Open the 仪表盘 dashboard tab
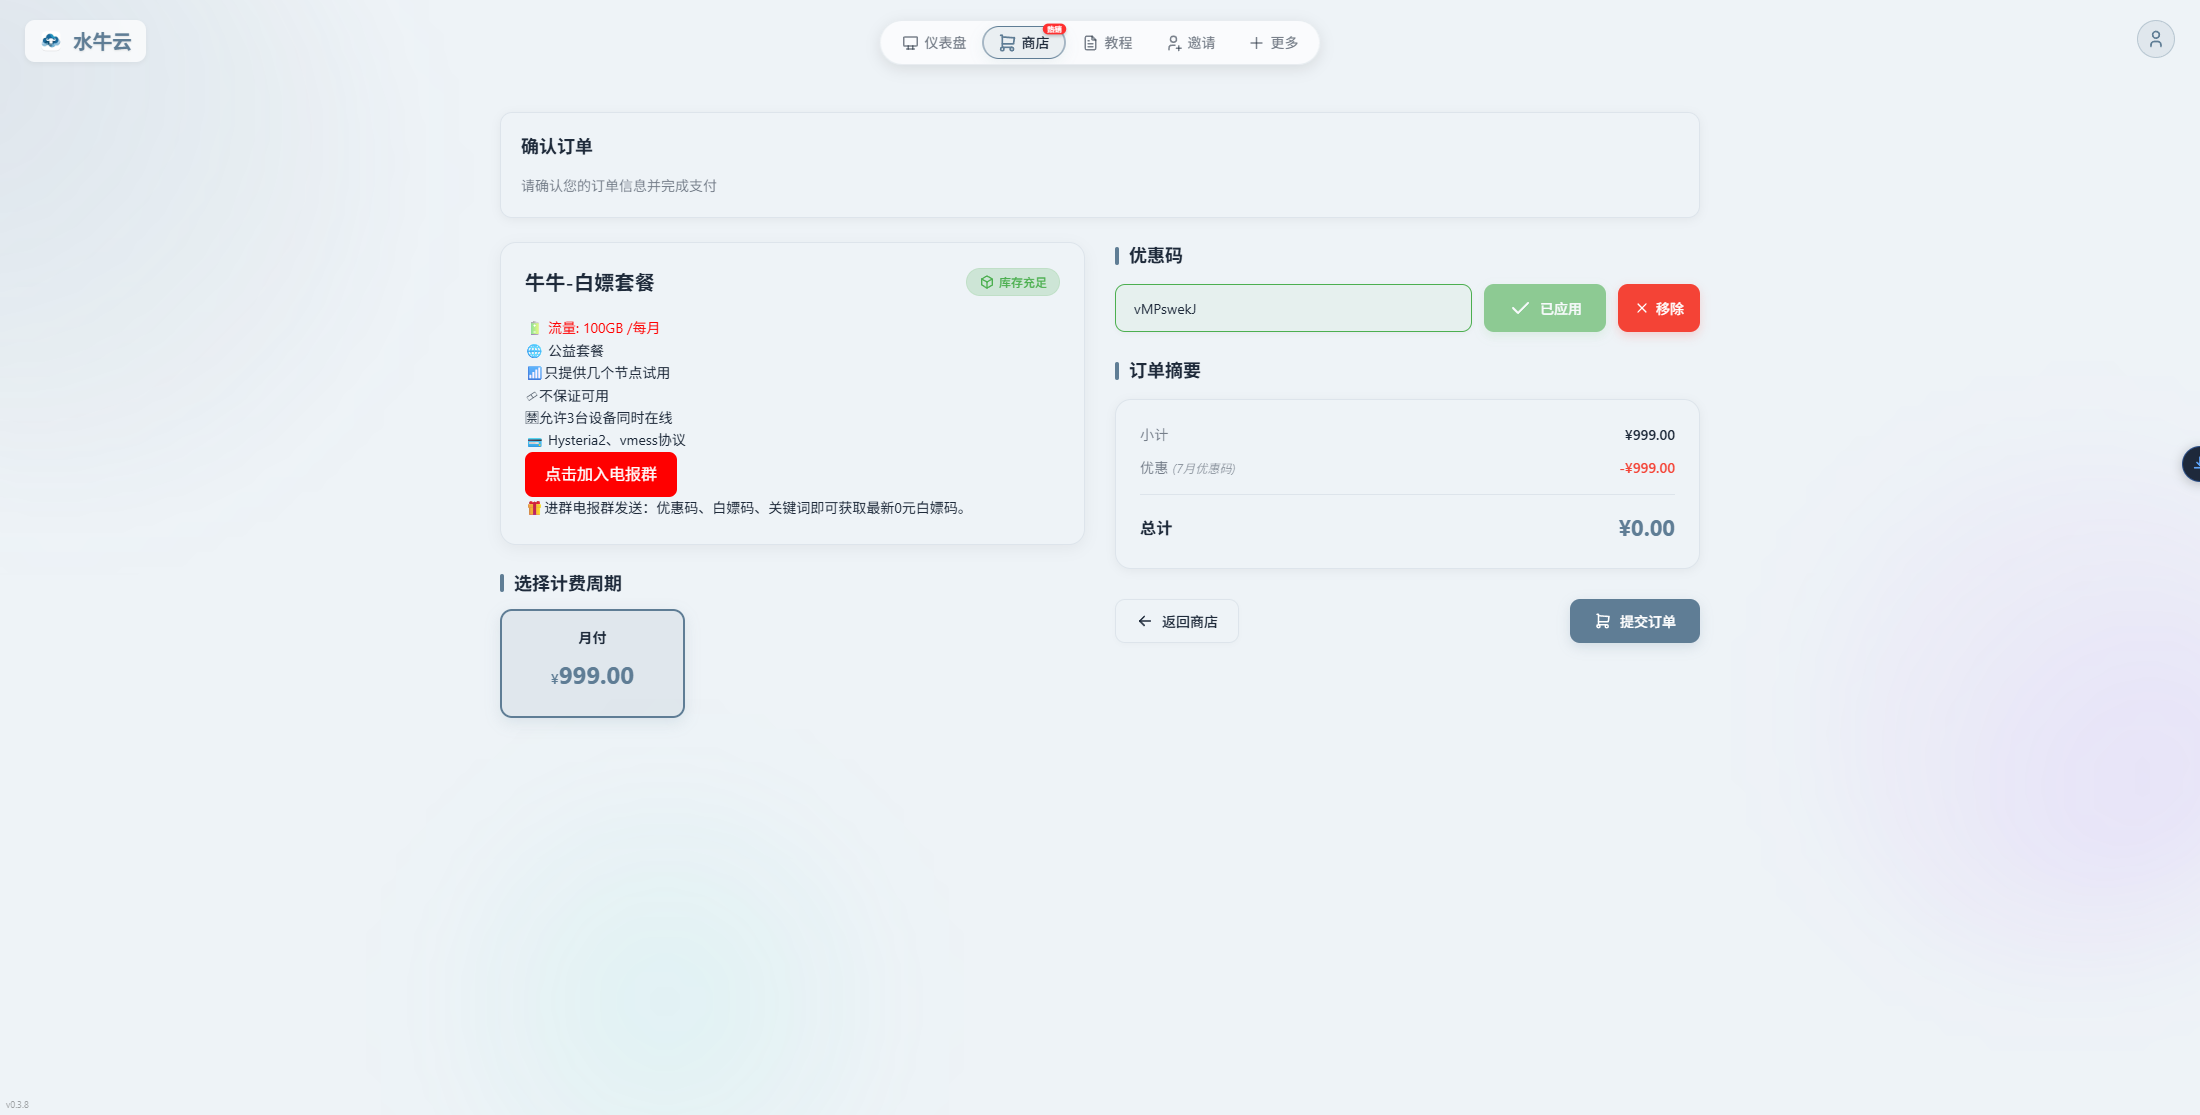 click(934, 43)
